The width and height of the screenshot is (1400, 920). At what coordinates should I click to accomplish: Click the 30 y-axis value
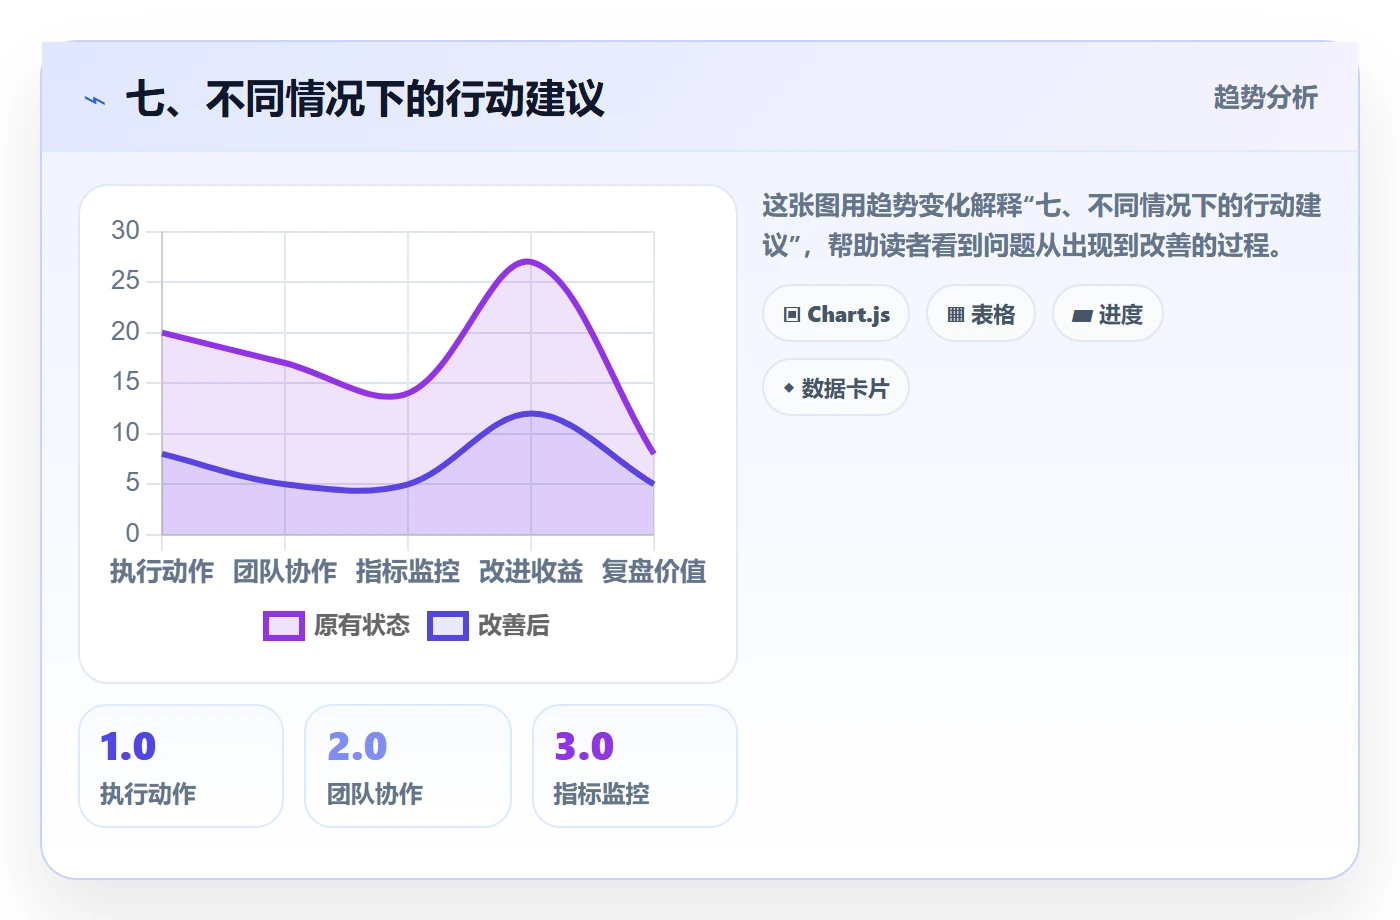[x=125, y=231]
